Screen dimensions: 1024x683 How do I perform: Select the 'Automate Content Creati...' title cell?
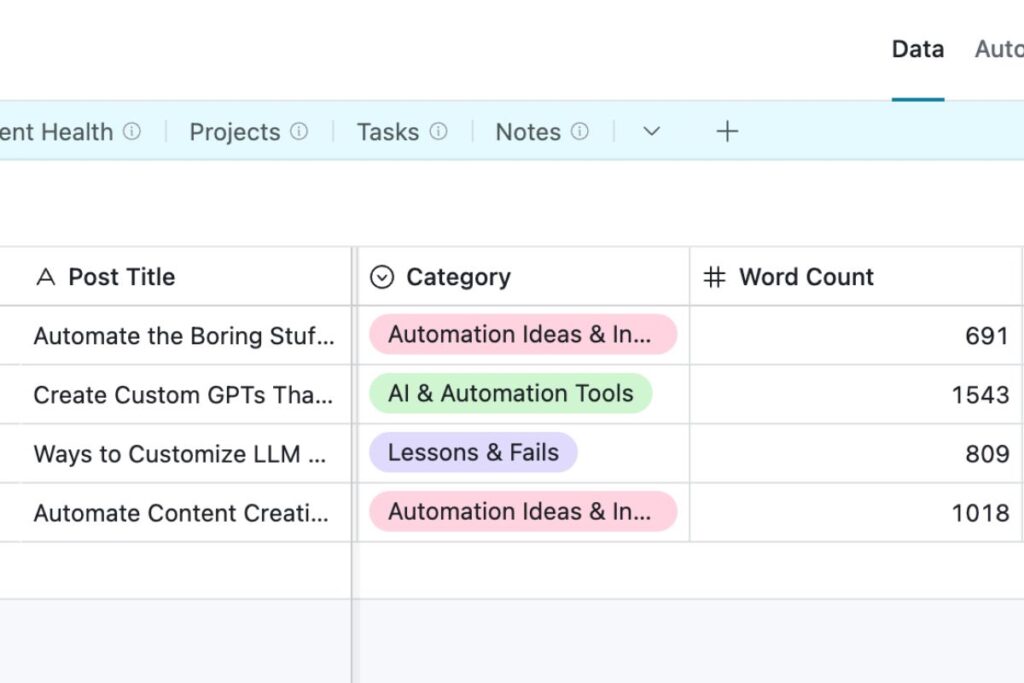[x=176, y=513]
